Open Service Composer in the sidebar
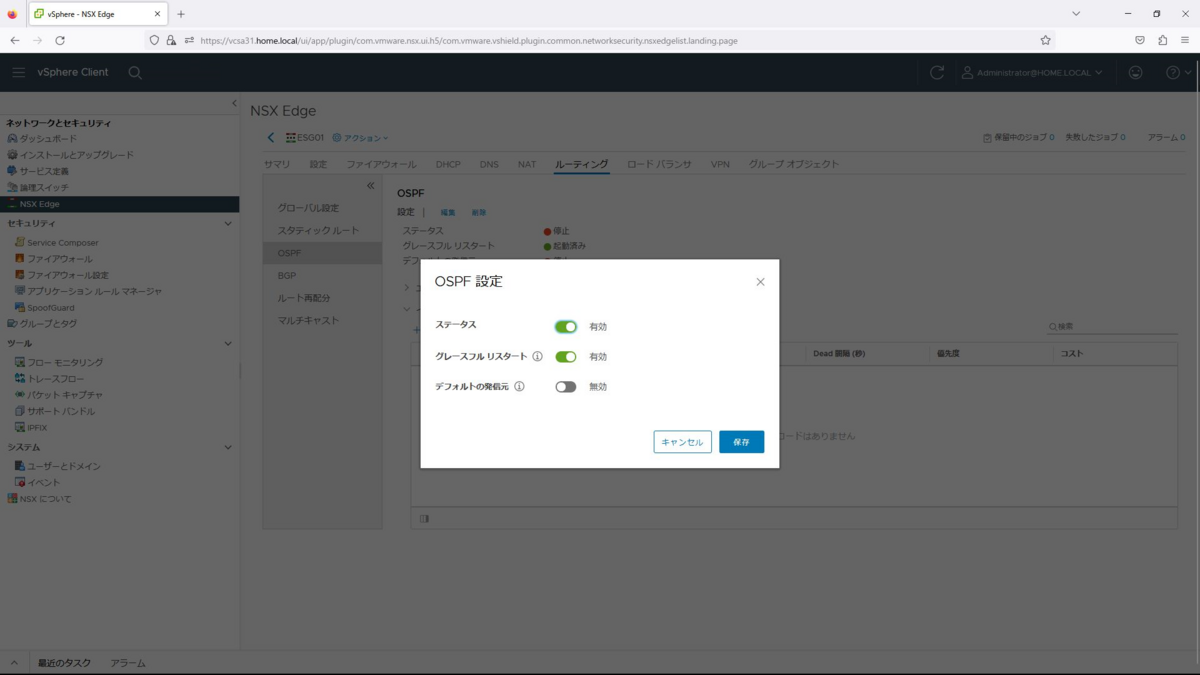The width and height of the screenshot is (1200, 675). (x=62, y=243)
